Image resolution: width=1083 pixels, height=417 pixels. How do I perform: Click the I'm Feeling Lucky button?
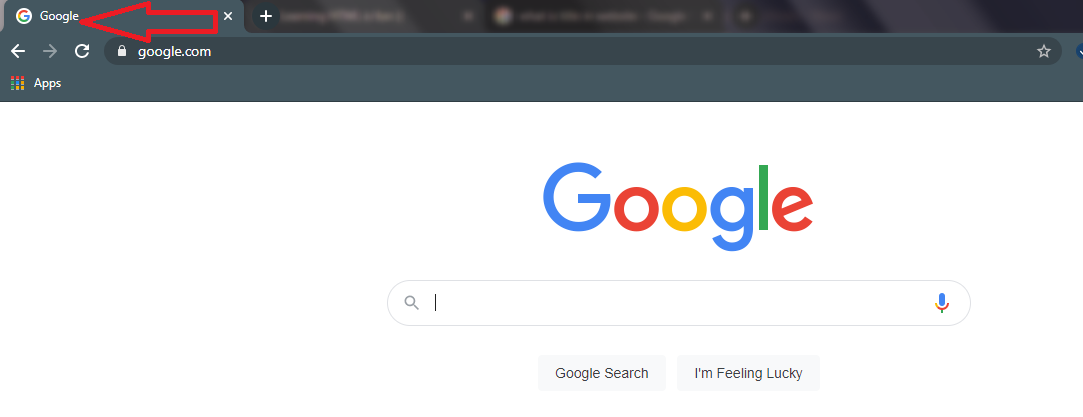[x=748, y=374]
